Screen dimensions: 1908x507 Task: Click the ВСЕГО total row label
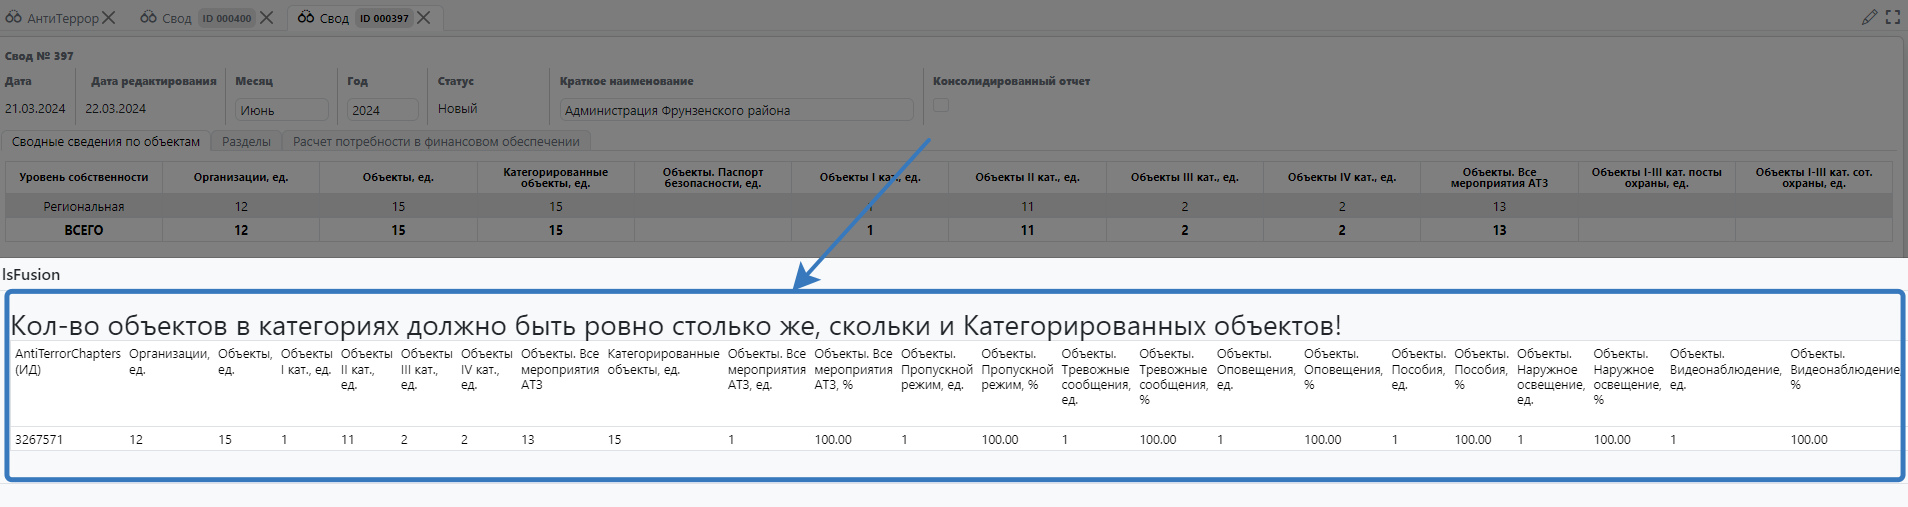click(x=84, y=230)
